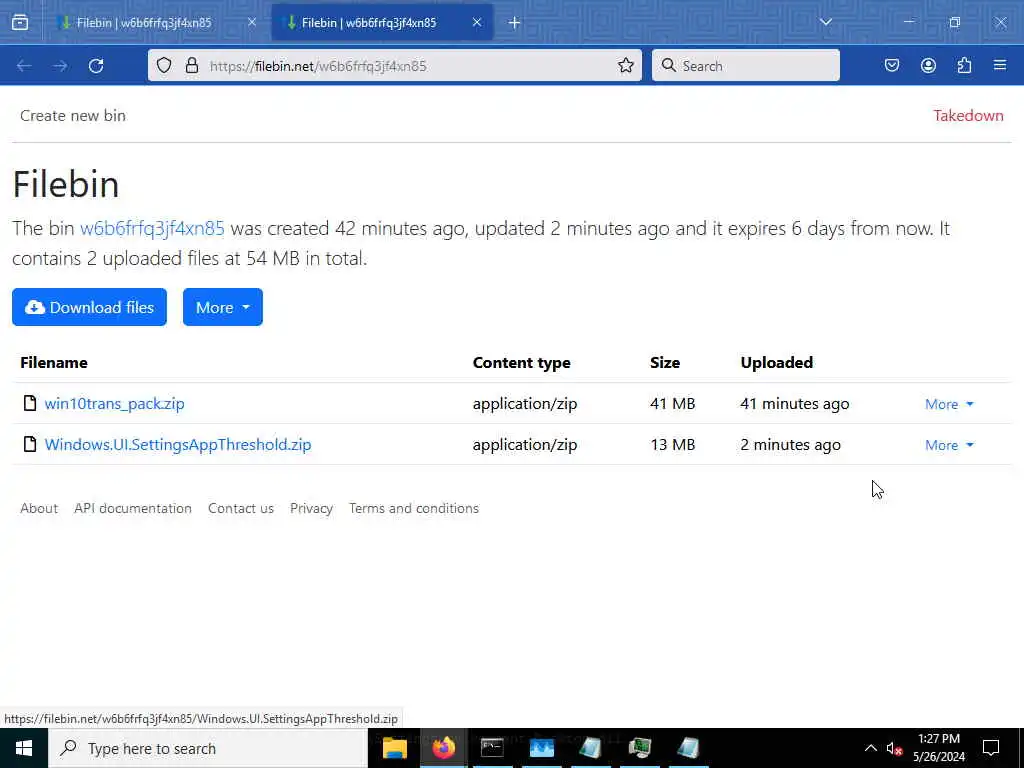Image resolution: width=1024 pixels, height=768 pixels.
Task: Expand More menu for win10trans_pack.zip row
Action: pos(949,404)
